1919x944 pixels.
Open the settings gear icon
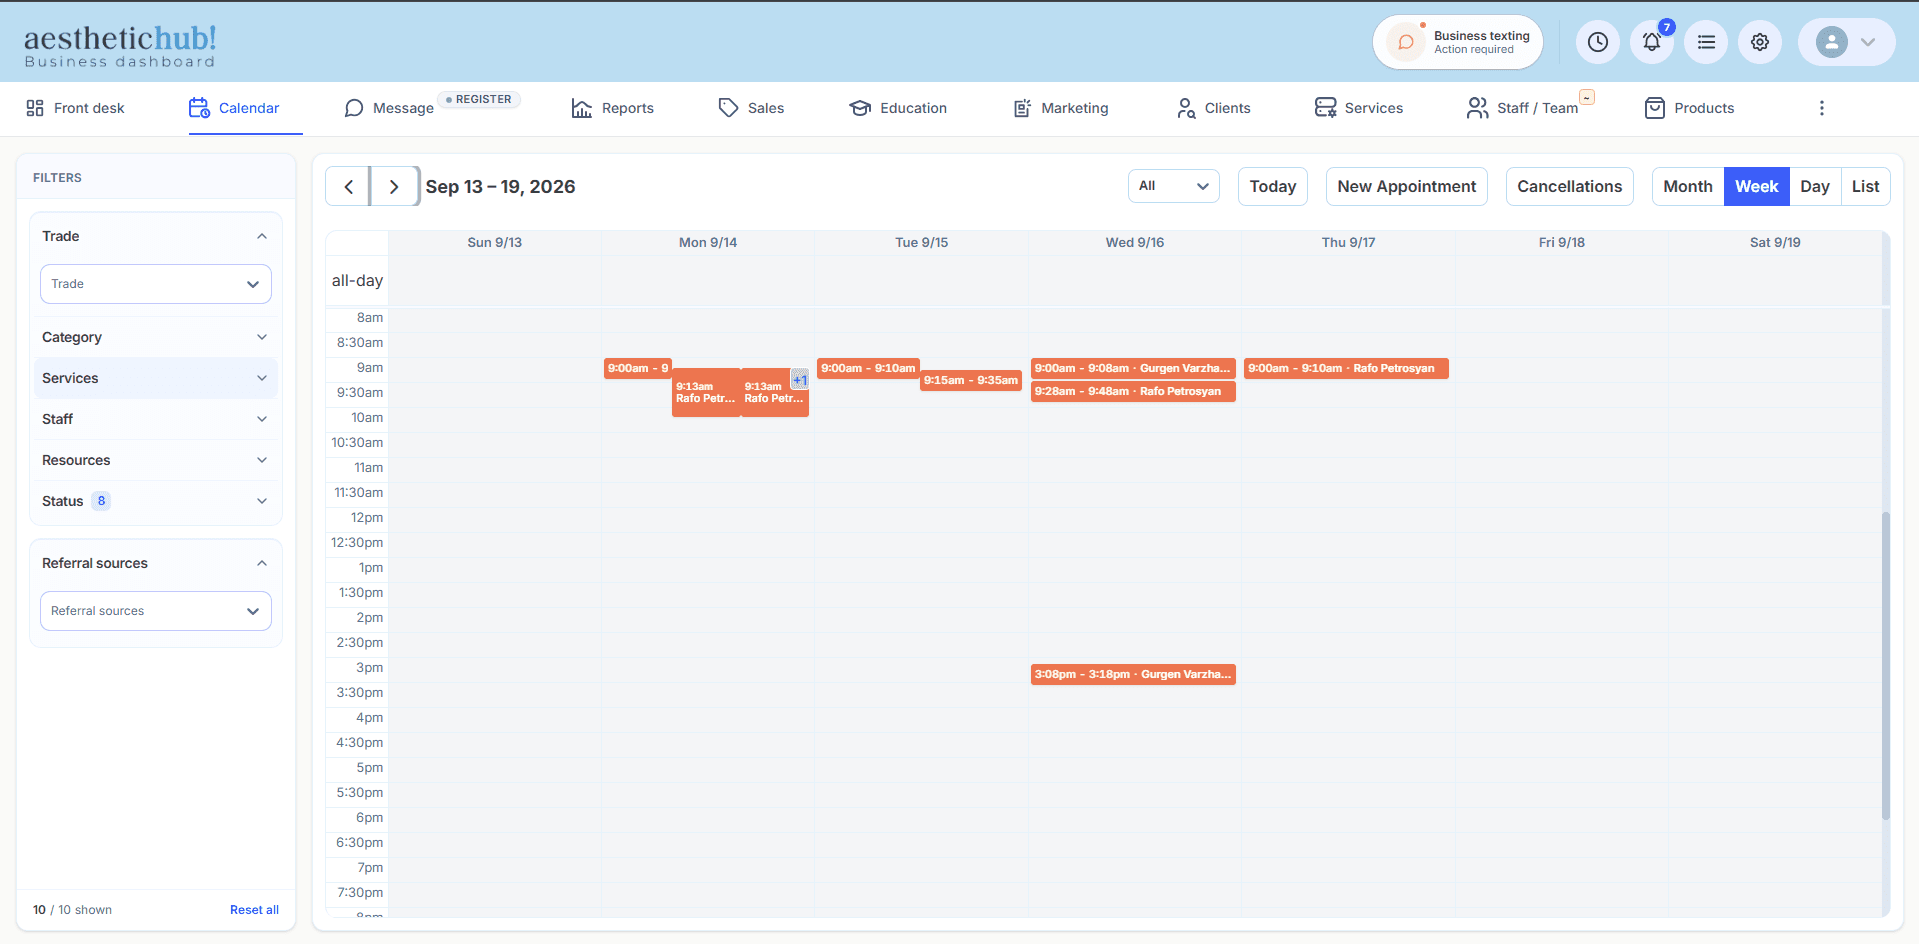[1760, 42]
